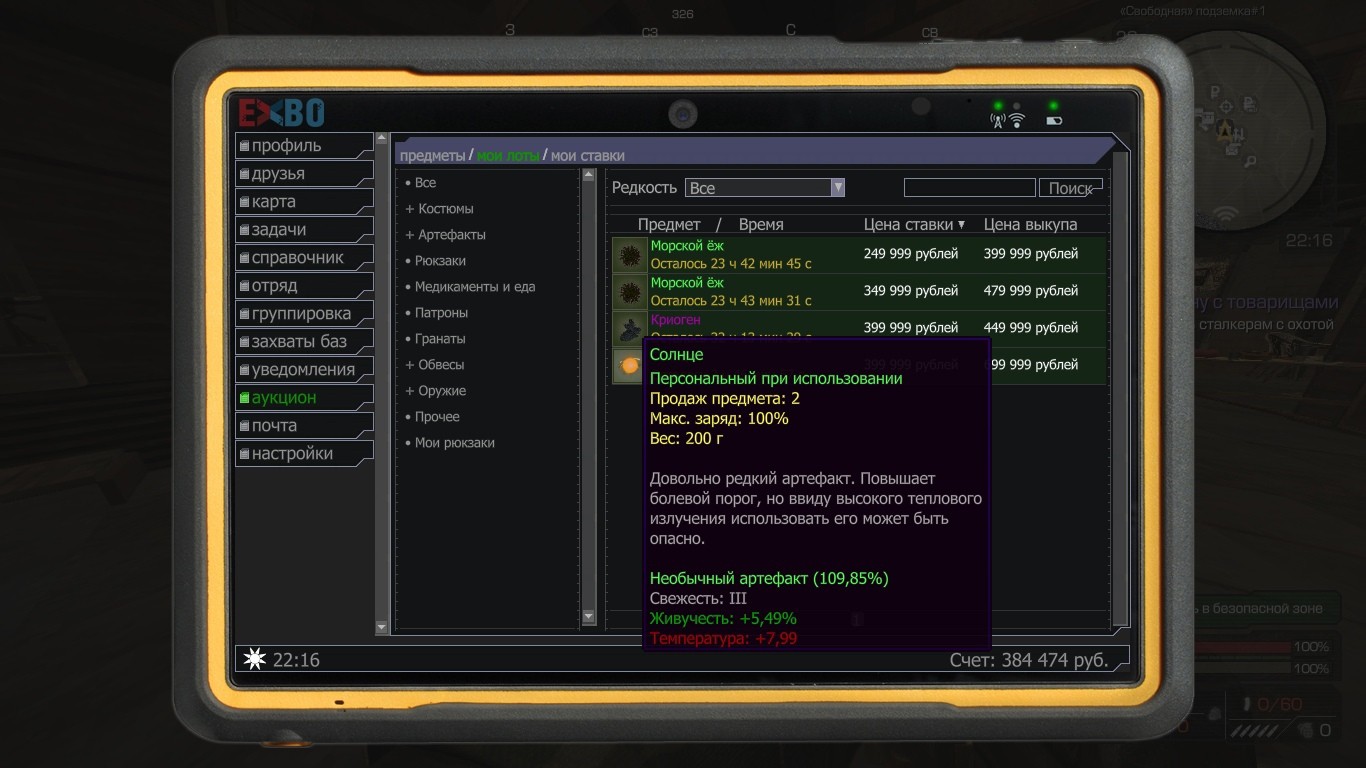This screenshot has width=1366, height=768.
Task: Click the Счет: 384 474 руб. balance
Action: pos(1029,660)
